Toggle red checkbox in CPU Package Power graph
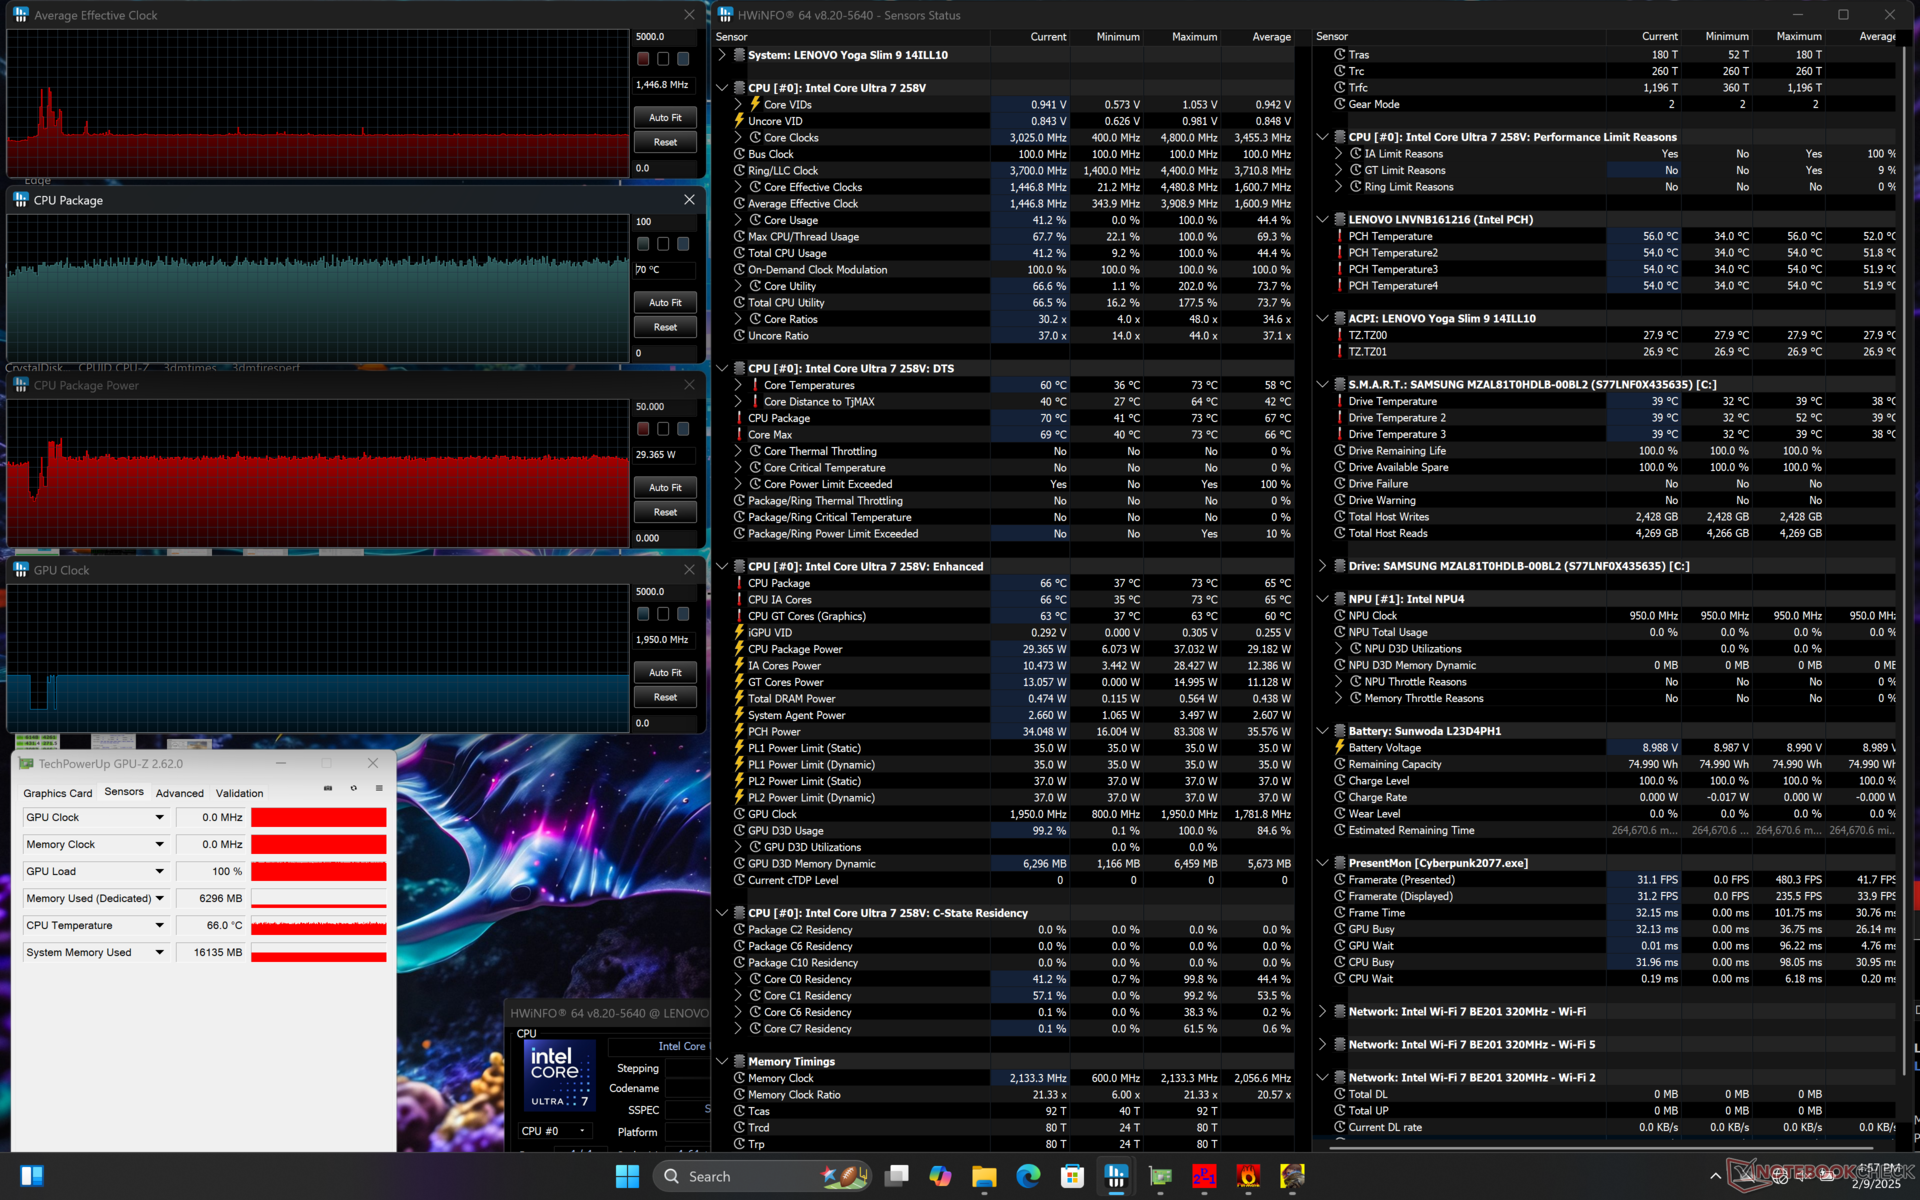 pyautogui.click(x=643, y=429)
